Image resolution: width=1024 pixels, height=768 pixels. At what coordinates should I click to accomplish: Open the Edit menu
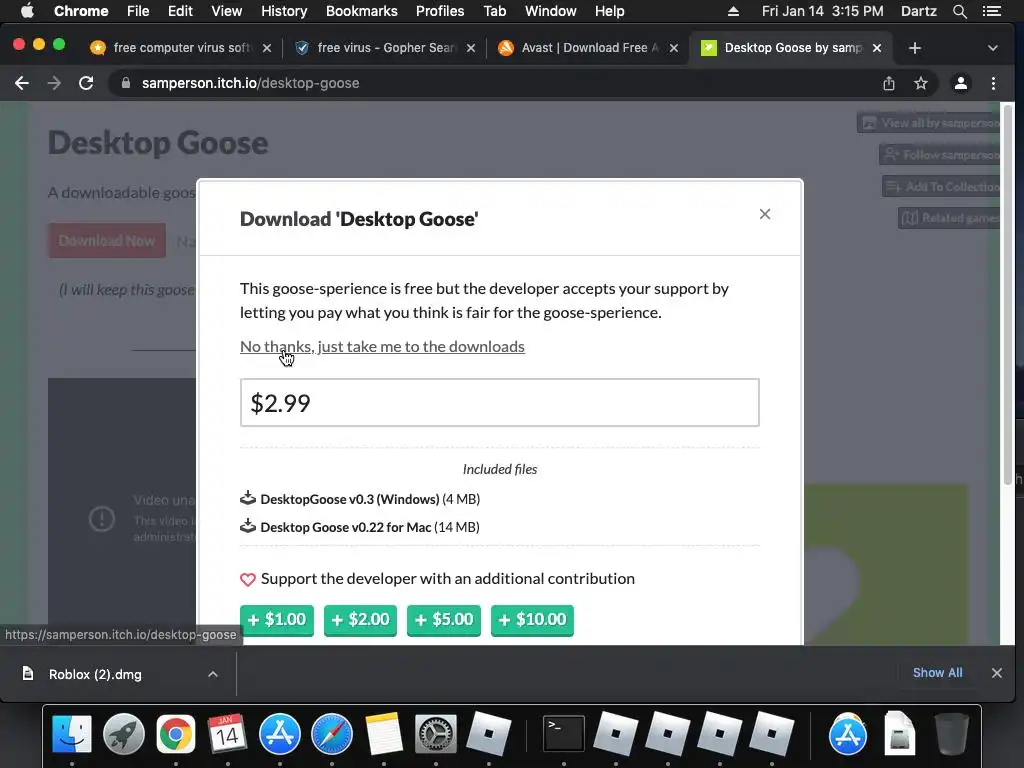pyautogui.click(x=180, y=11)
